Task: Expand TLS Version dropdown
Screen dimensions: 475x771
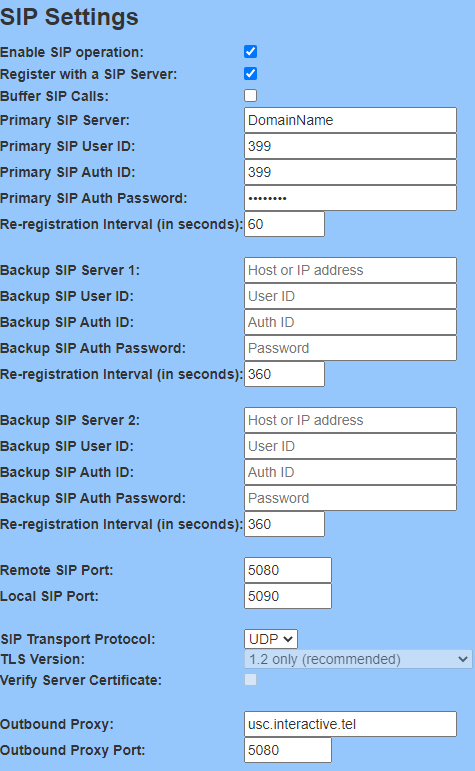Action: pyautogui.click(x=358, y=659)
